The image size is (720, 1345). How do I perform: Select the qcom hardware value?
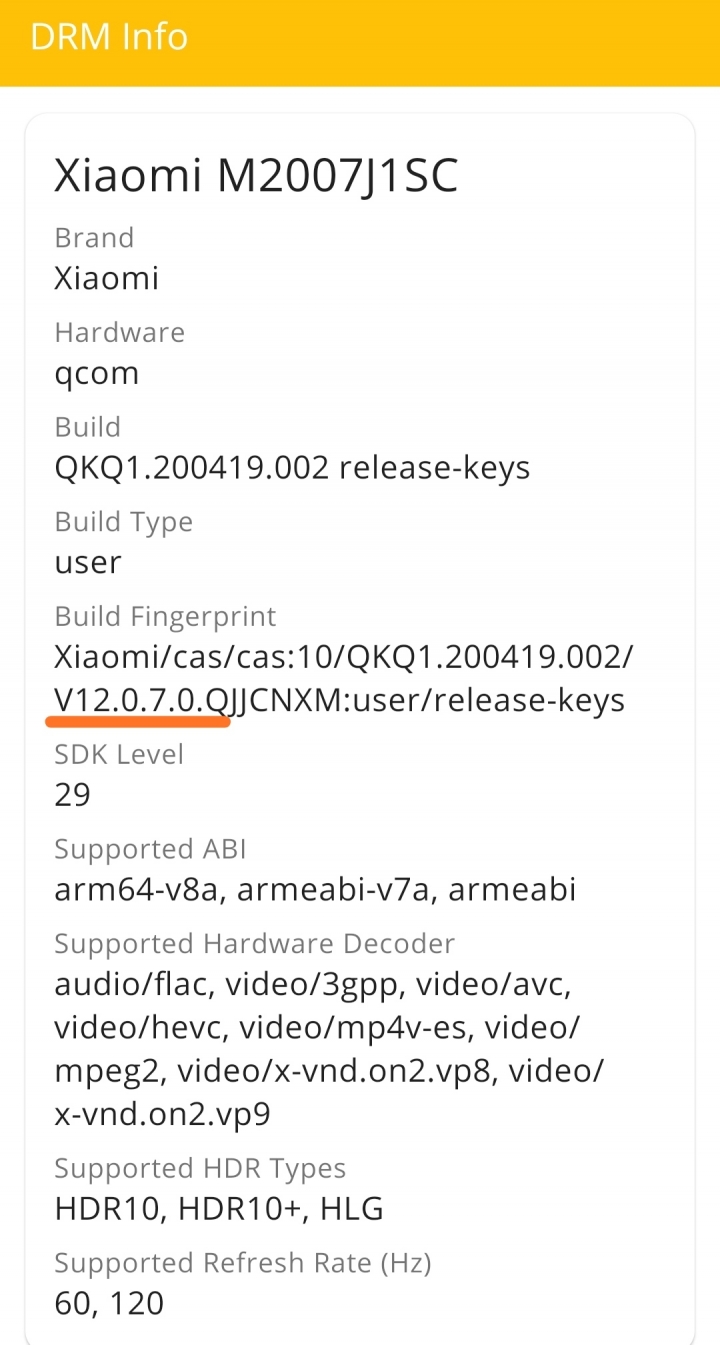(x=96, y=374)
